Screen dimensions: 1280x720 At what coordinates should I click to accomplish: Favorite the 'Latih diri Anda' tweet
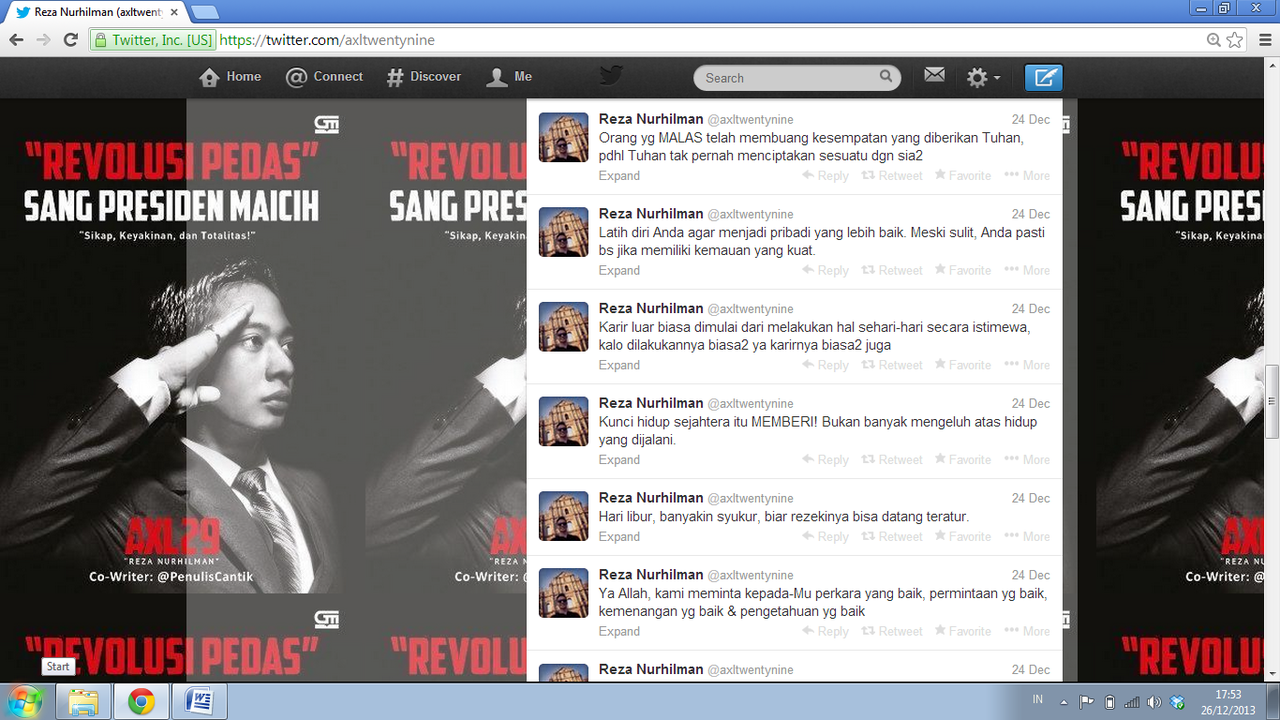[x=962, y=271]
